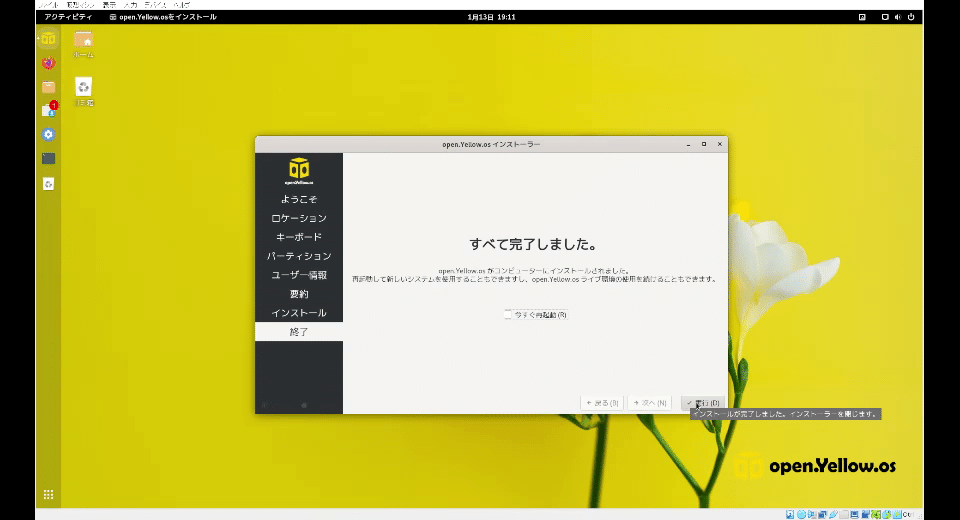This screenshot has height=520, width=960.
Task: Click the power icon in the top bar
Action: 911,17
